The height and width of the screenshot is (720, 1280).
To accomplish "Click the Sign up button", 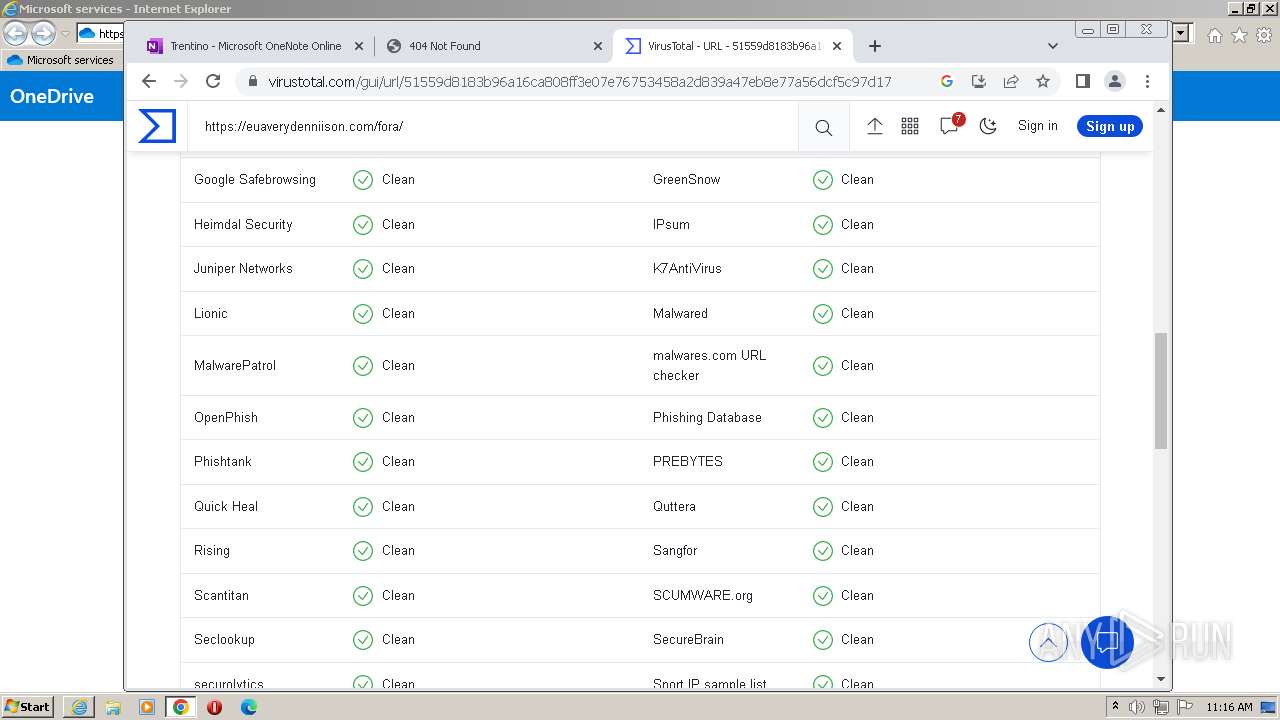I will pyautogui.click(x=1110, y=126).
